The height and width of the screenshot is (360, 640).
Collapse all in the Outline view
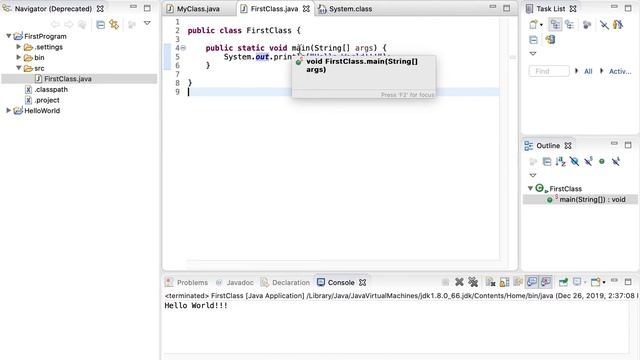coord(547,162)
